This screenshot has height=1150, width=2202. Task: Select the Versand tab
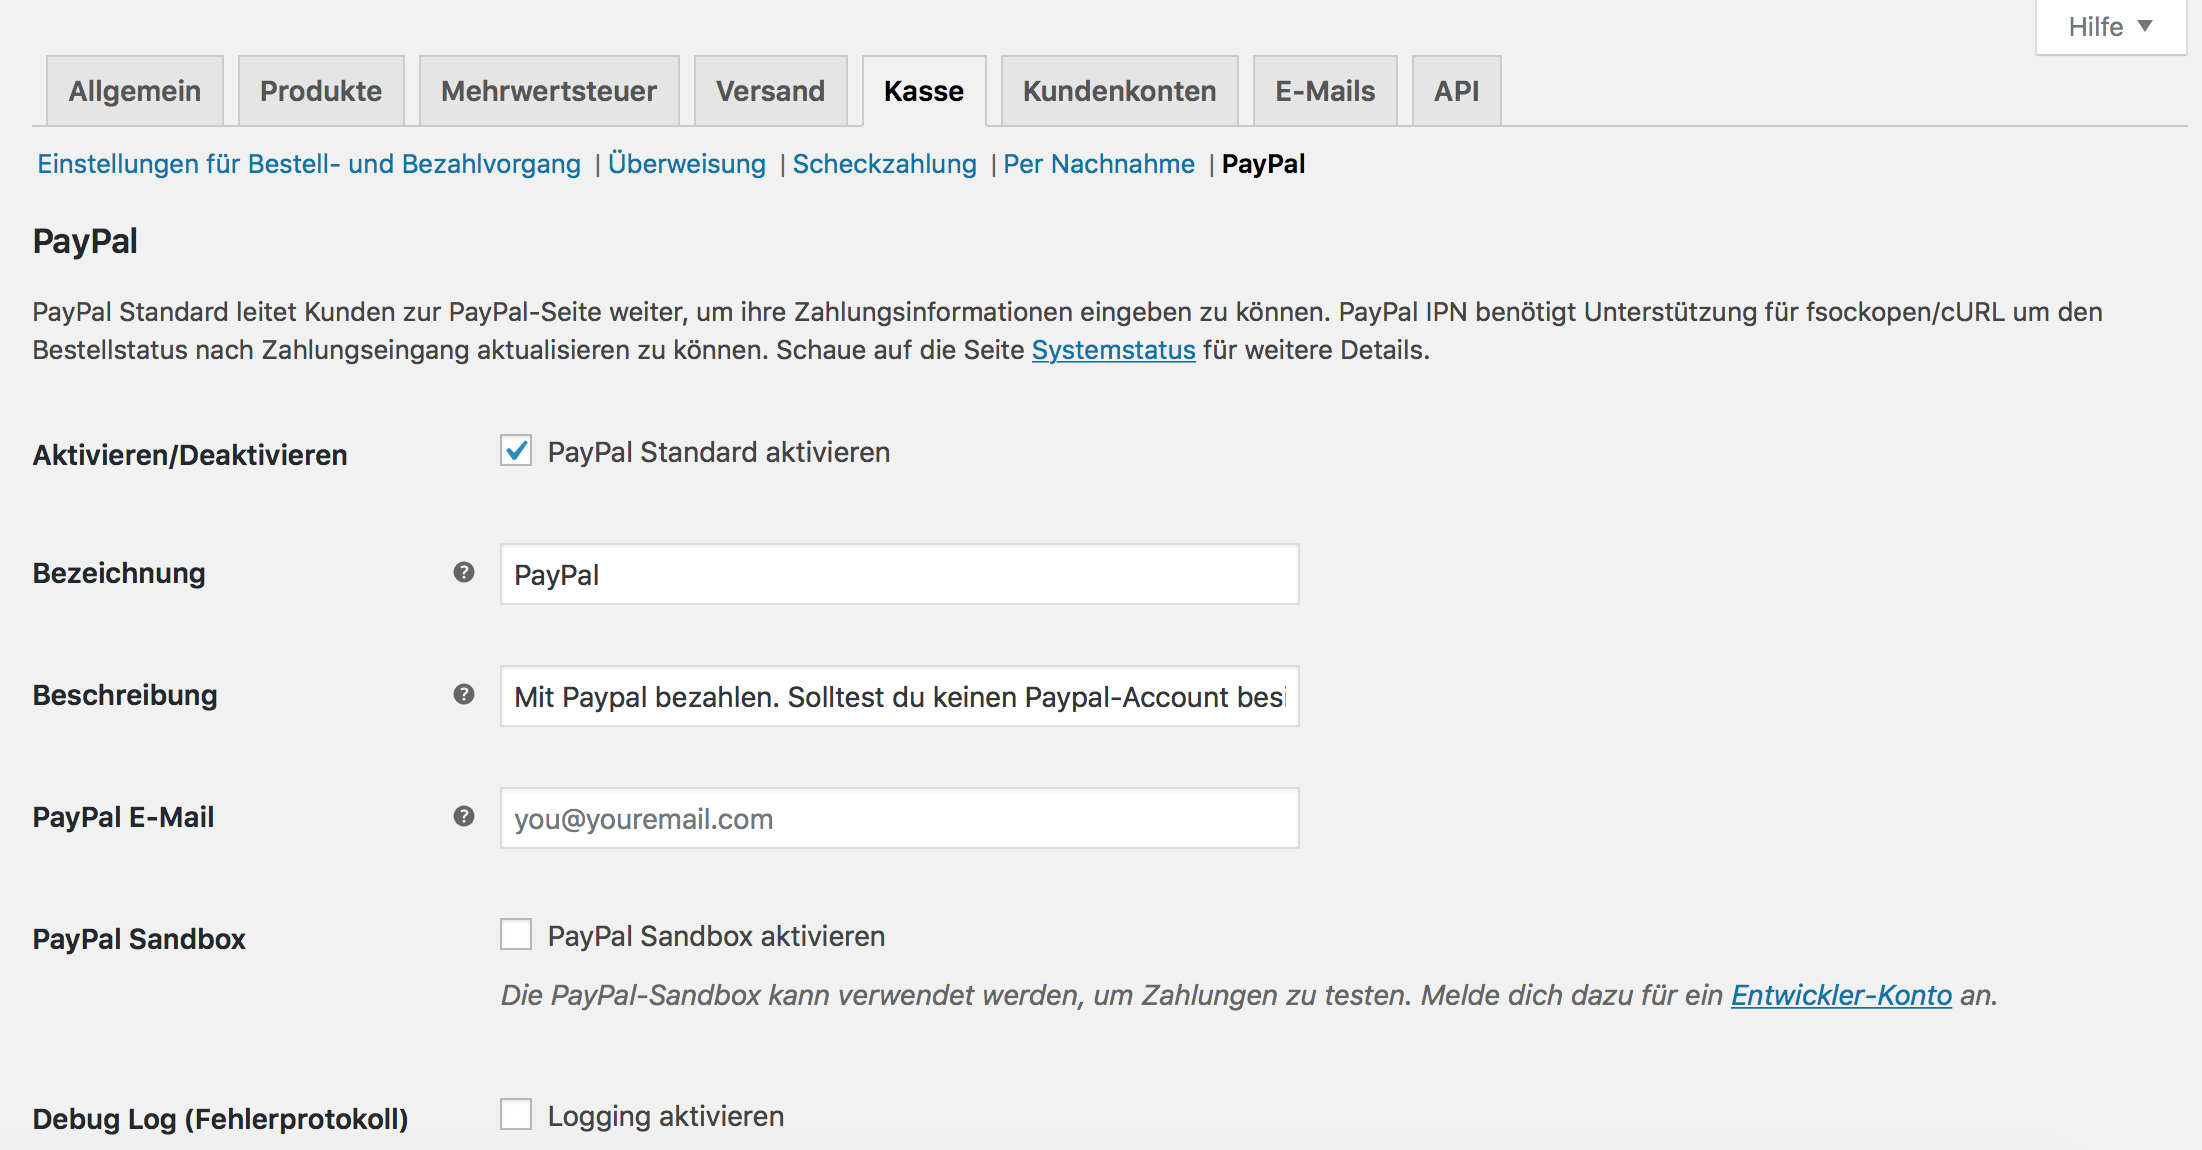tap(770, 91)
